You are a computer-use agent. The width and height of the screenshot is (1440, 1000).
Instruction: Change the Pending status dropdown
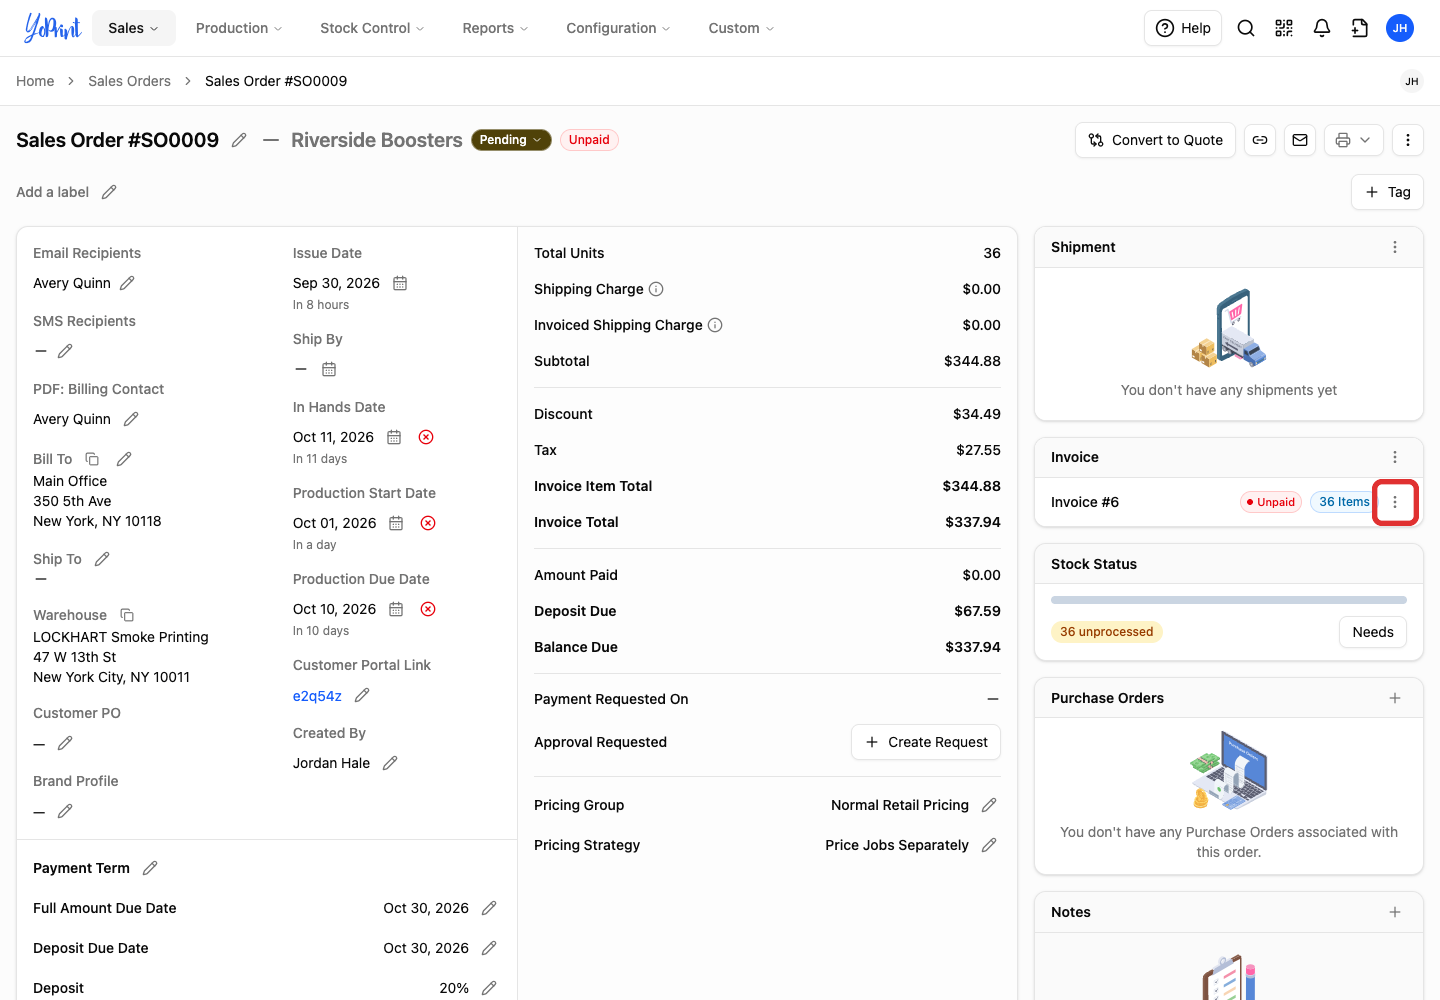pyautogui.click(x=511, y=140)
